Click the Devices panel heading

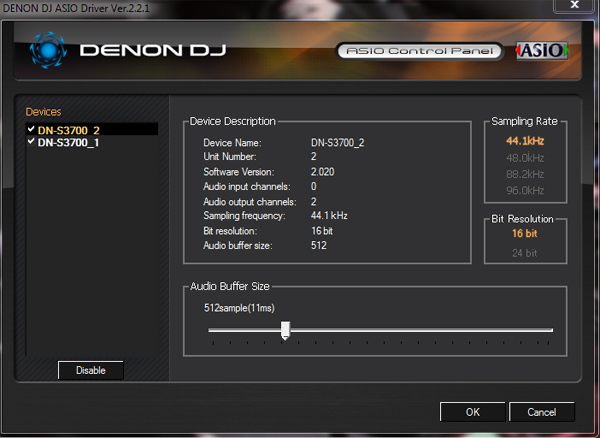[43, 112]
